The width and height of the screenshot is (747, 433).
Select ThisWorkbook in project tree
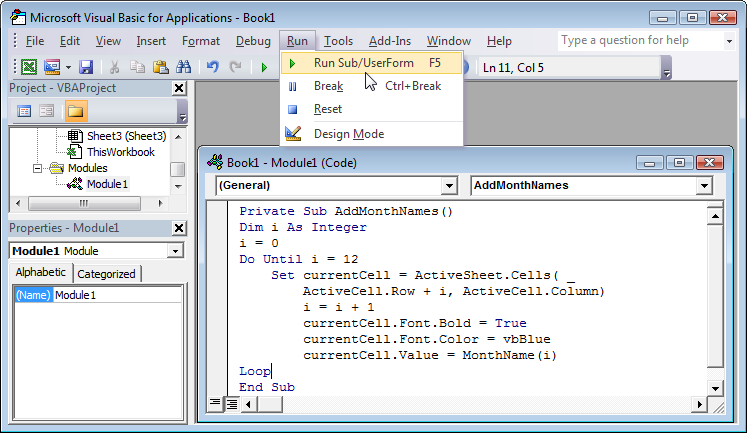pyautogui.click(x=121, y=152)
